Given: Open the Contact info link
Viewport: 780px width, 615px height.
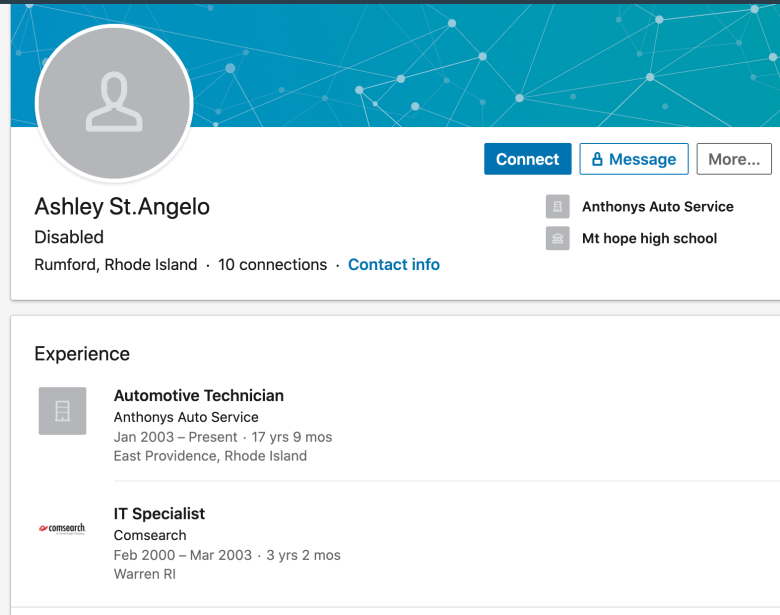Looking at the screenshot, I should coord(394,265).
